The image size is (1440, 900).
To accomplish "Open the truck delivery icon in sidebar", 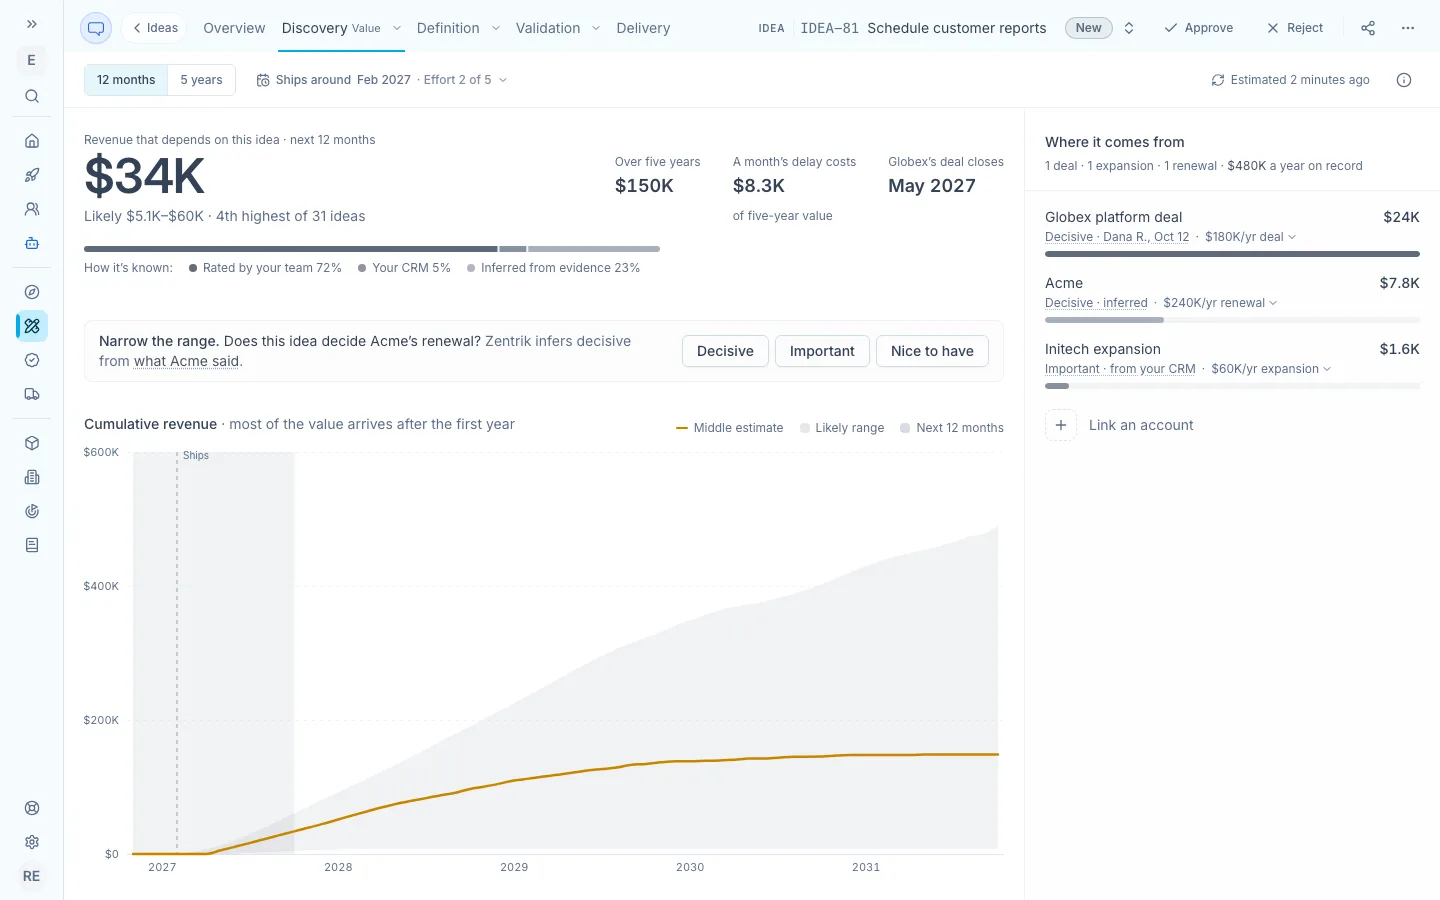I will click(32, 394).
